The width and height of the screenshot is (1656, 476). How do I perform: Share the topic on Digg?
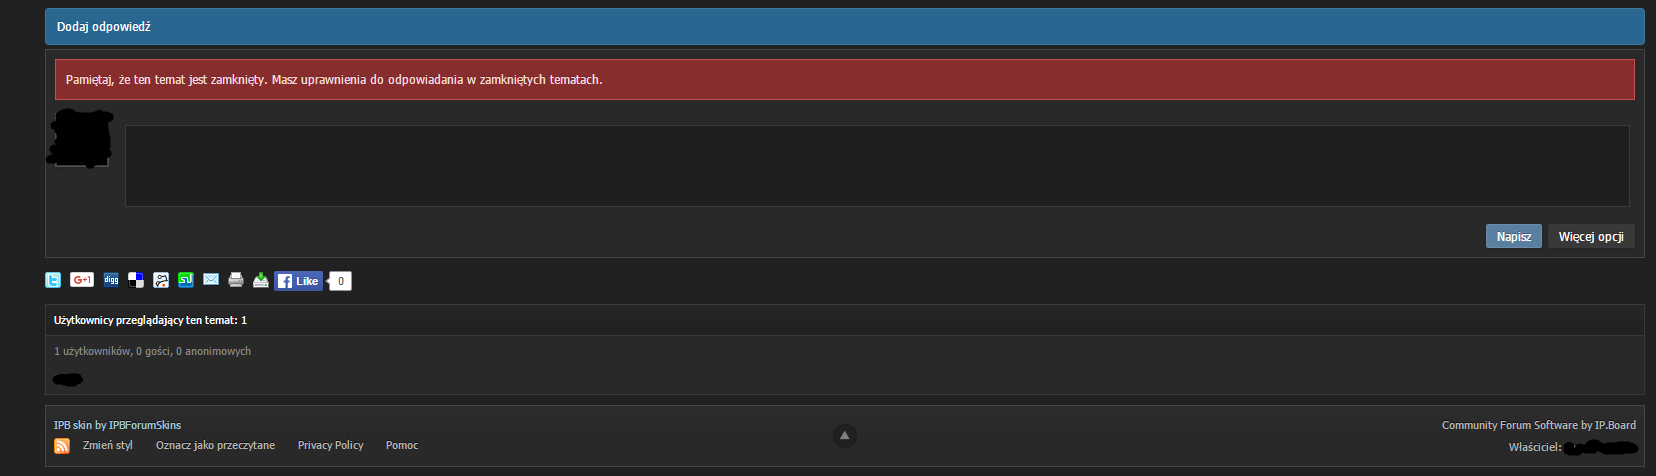click(111, 280)
